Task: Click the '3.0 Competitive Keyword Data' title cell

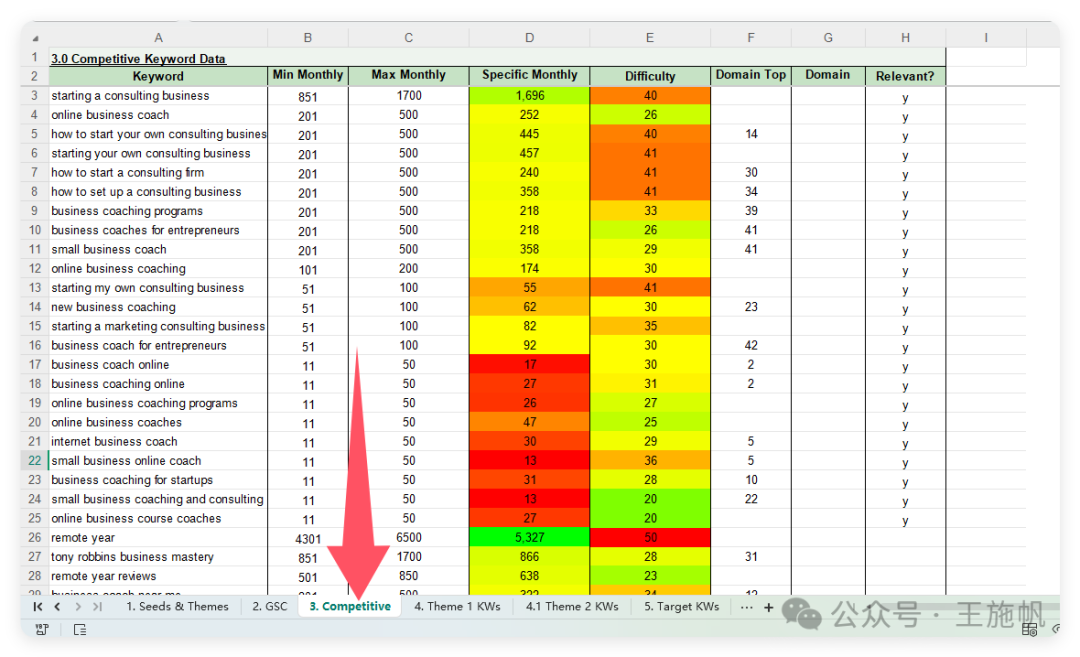Action: pyautogui.click(x=138, y=59)
